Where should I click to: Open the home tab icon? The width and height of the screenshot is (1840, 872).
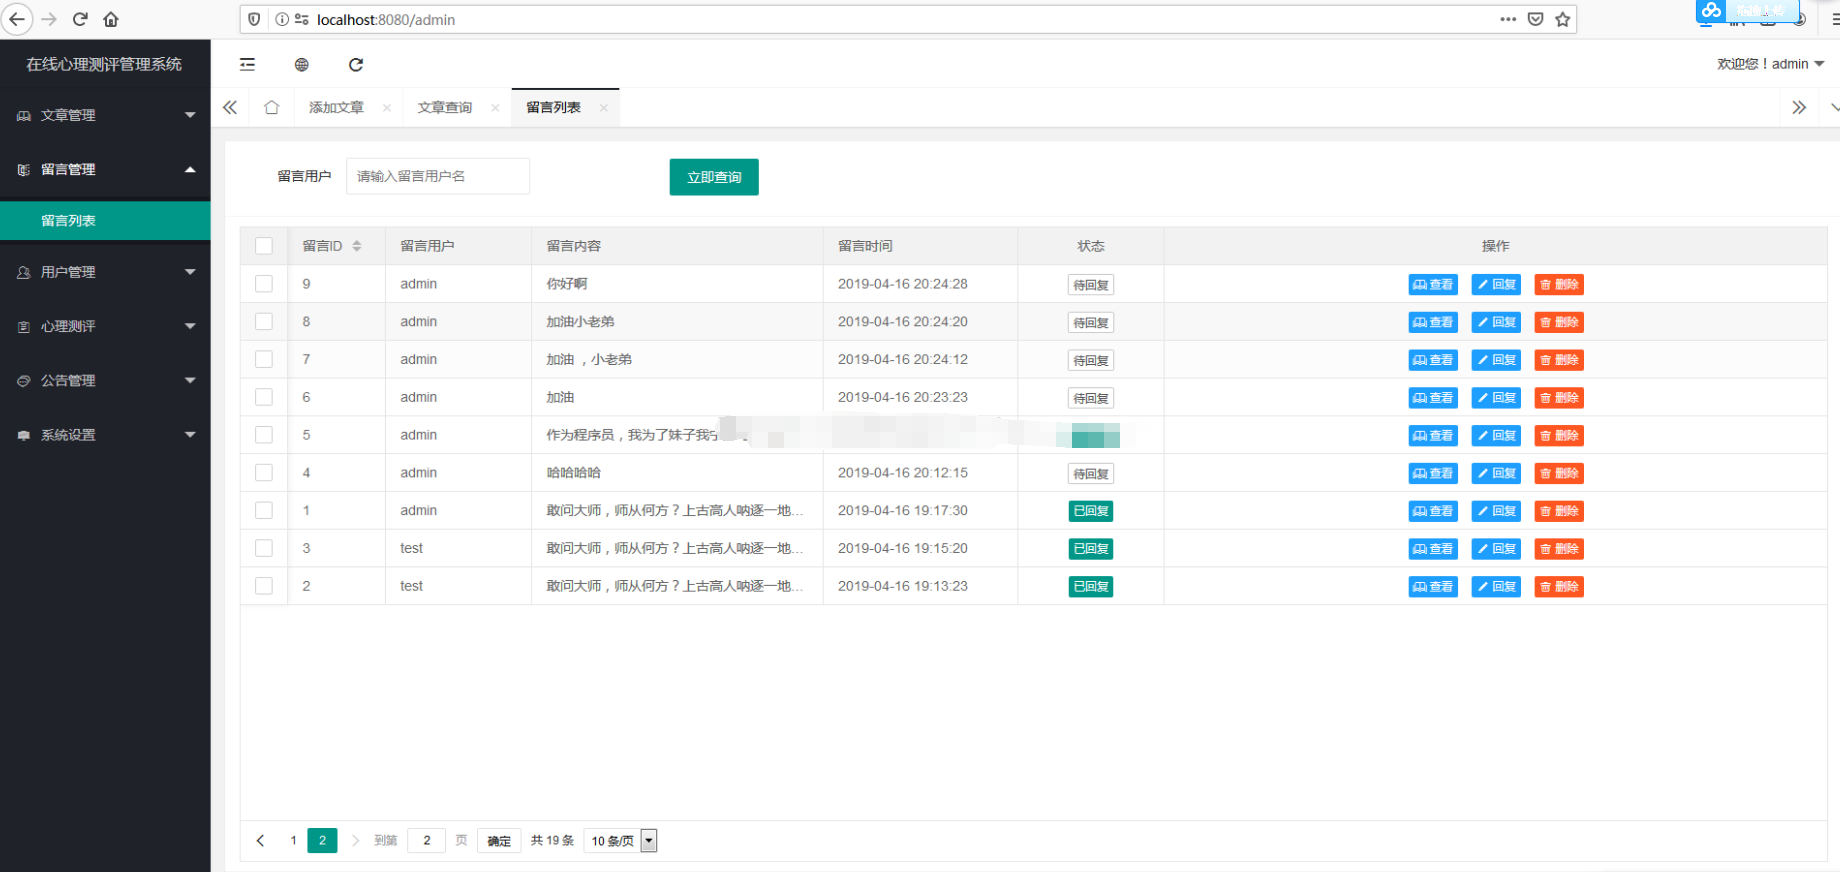tap(271, 107)
